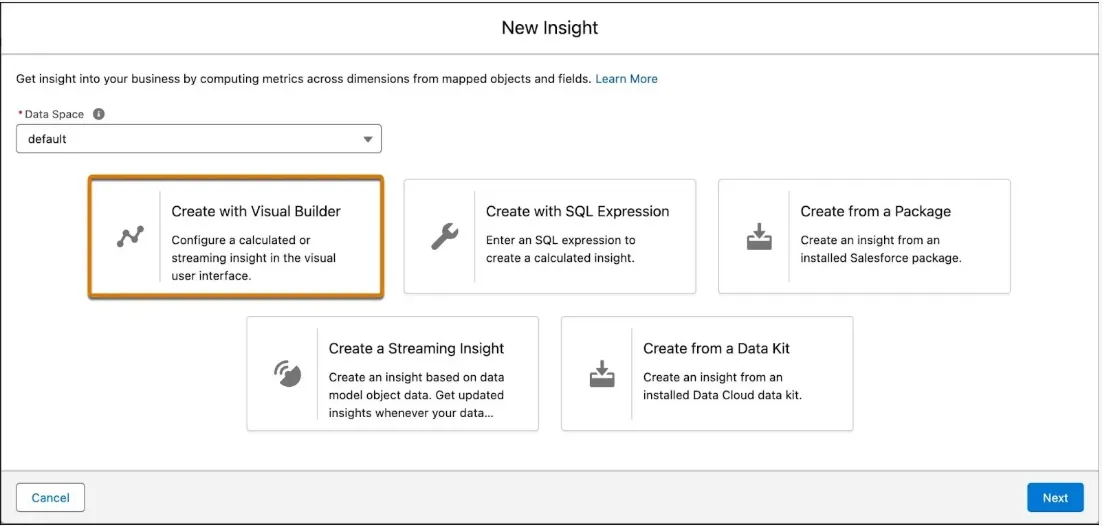
Task: Click the New Insight dialog heading
Action: pos(550,28)
